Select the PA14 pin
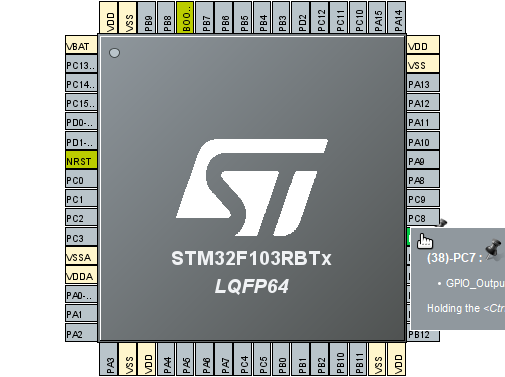The image size is (505, 377). [x=397, y=18]
